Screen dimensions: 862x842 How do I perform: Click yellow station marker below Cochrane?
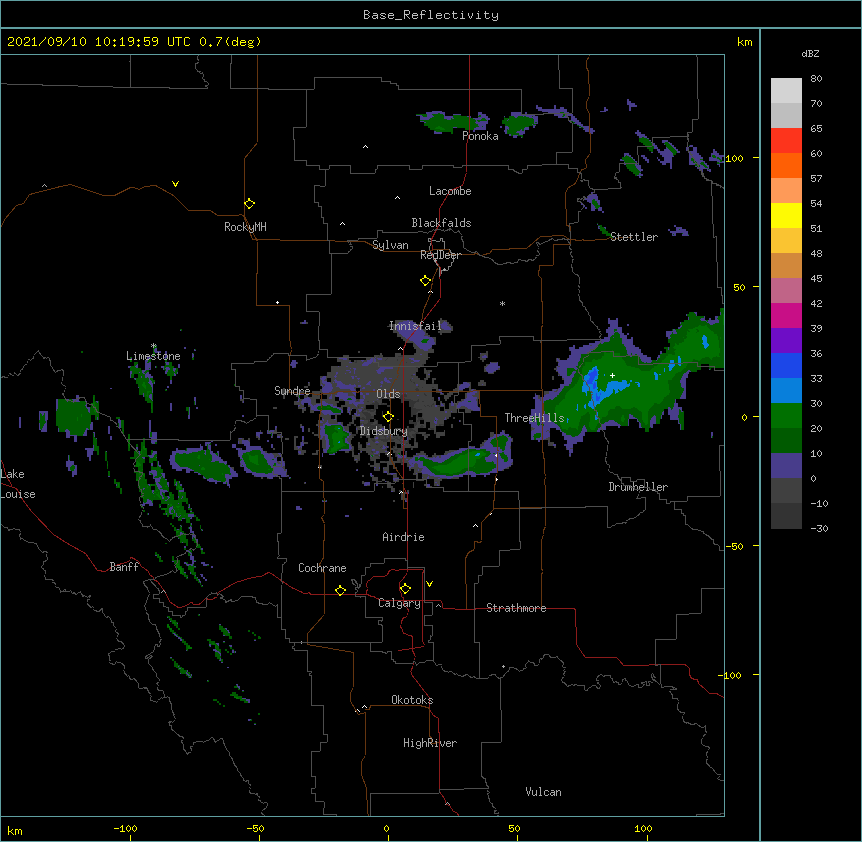coord(340,590)
